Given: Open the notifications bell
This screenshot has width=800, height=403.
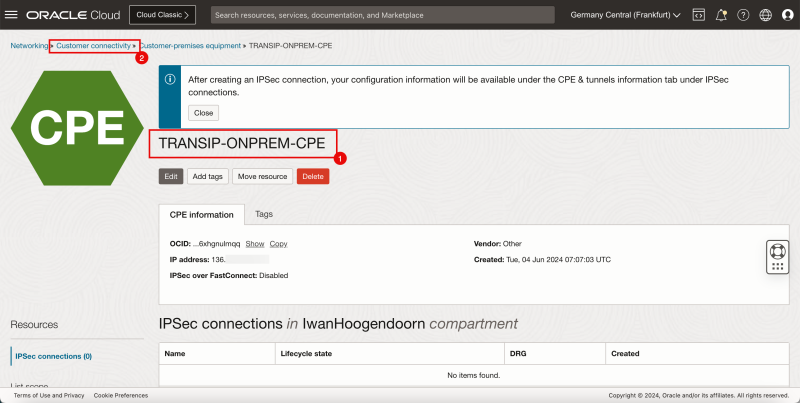Looking at the screenshot, I should pos(720,15).
